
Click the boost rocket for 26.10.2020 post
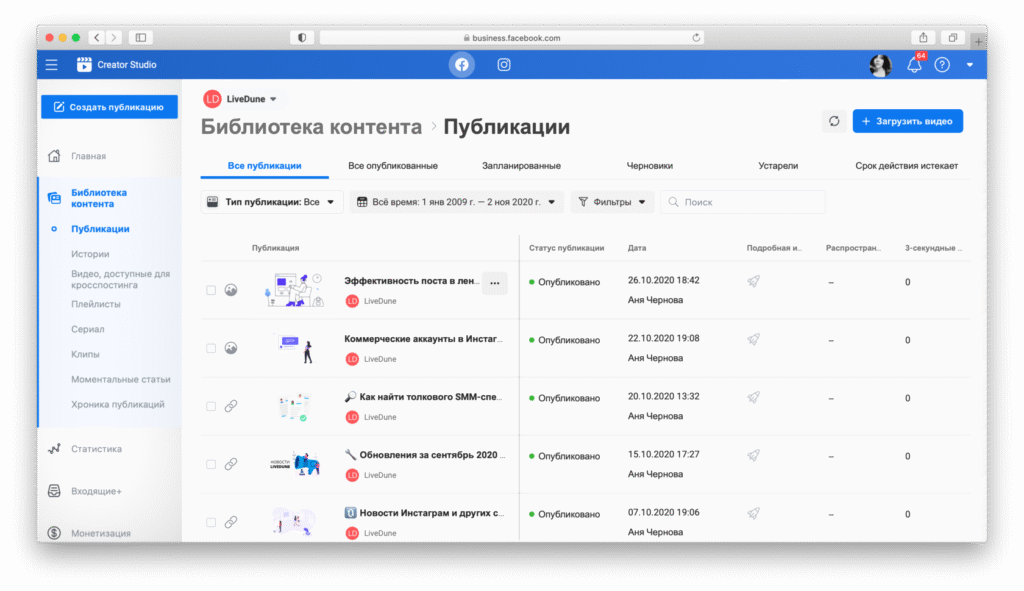pyautogui.click(x=754, y=282)
